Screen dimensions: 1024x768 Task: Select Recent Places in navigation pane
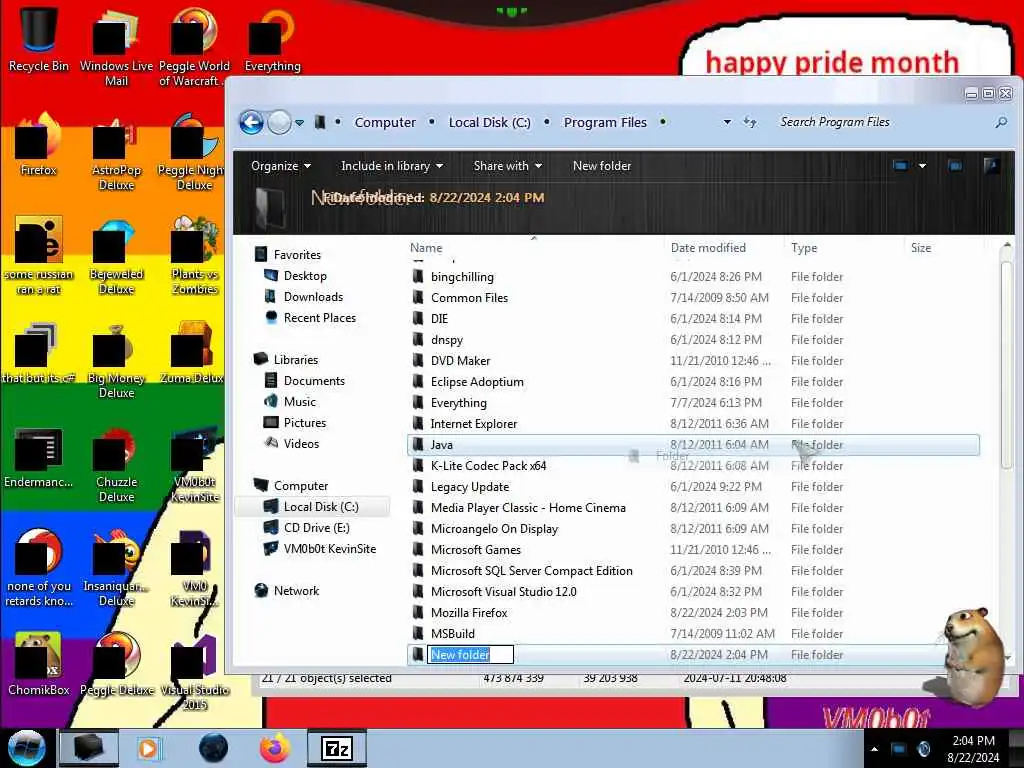tap(319, 317)
